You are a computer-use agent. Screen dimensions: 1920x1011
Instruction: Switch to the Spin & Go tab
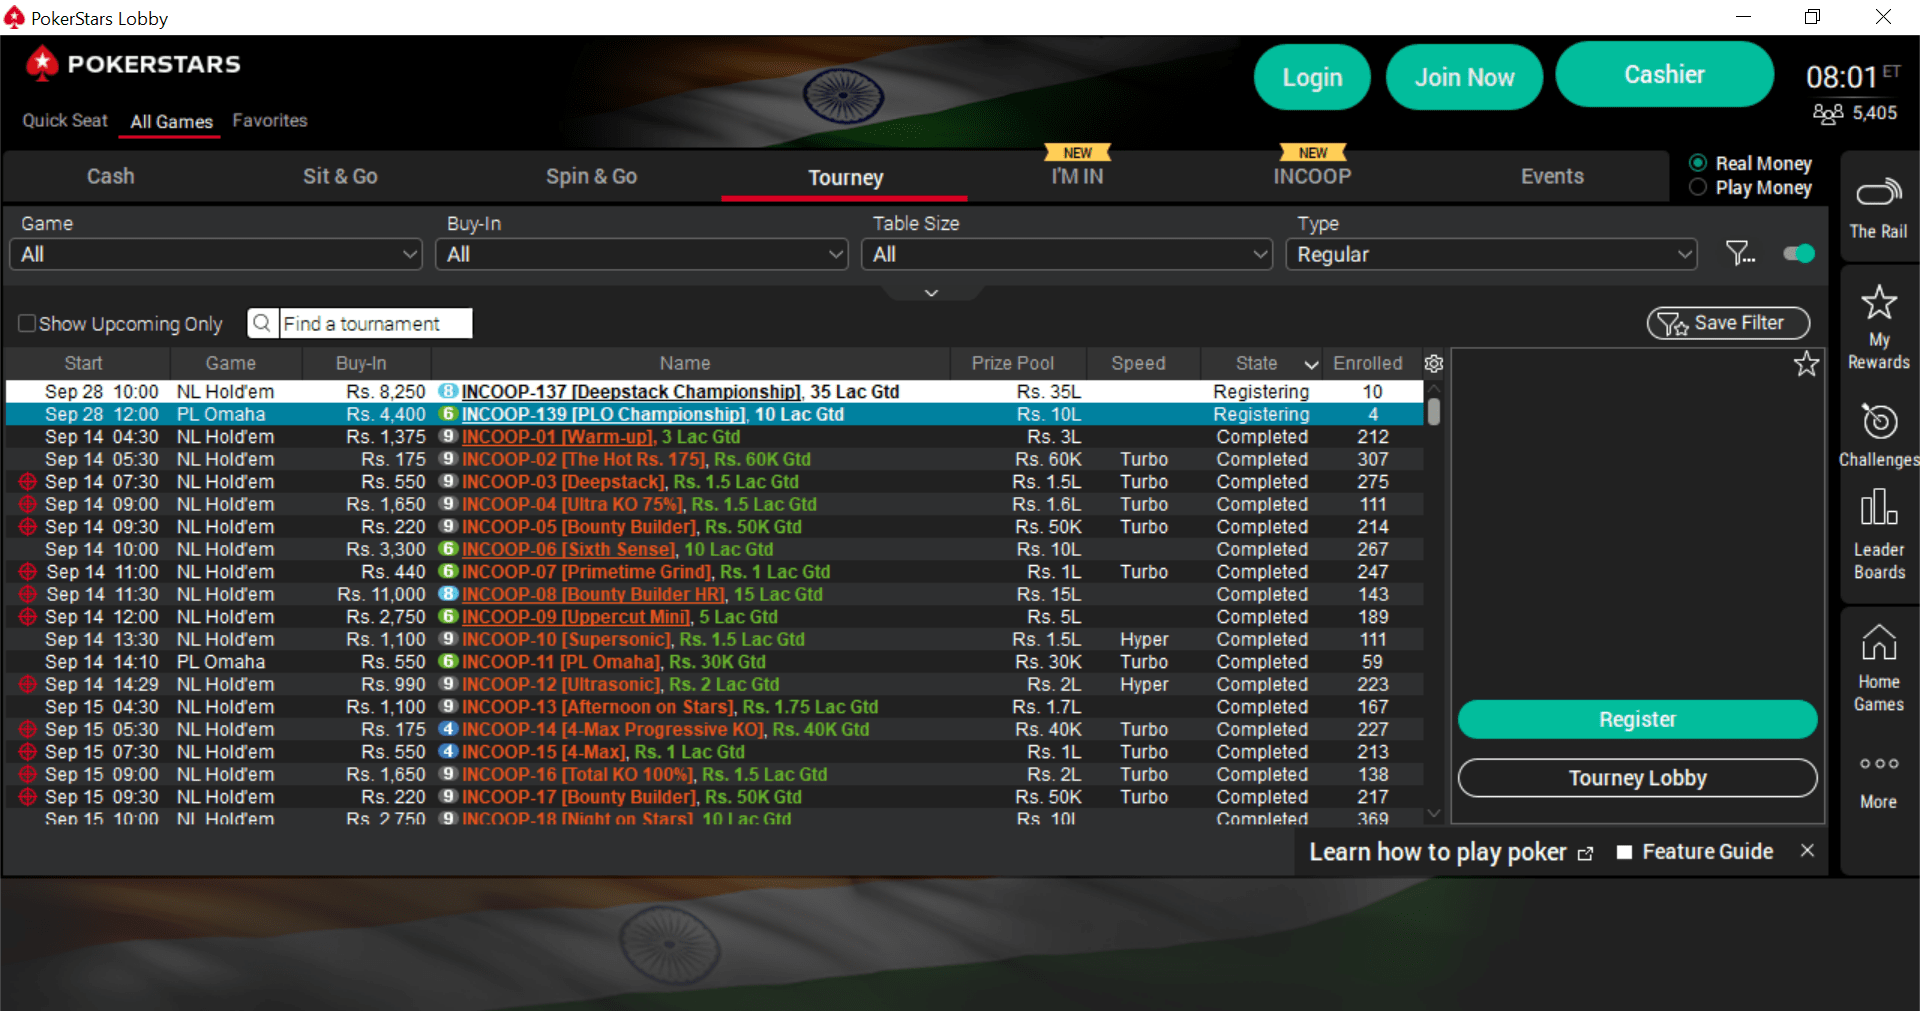(x=591, y=176)
